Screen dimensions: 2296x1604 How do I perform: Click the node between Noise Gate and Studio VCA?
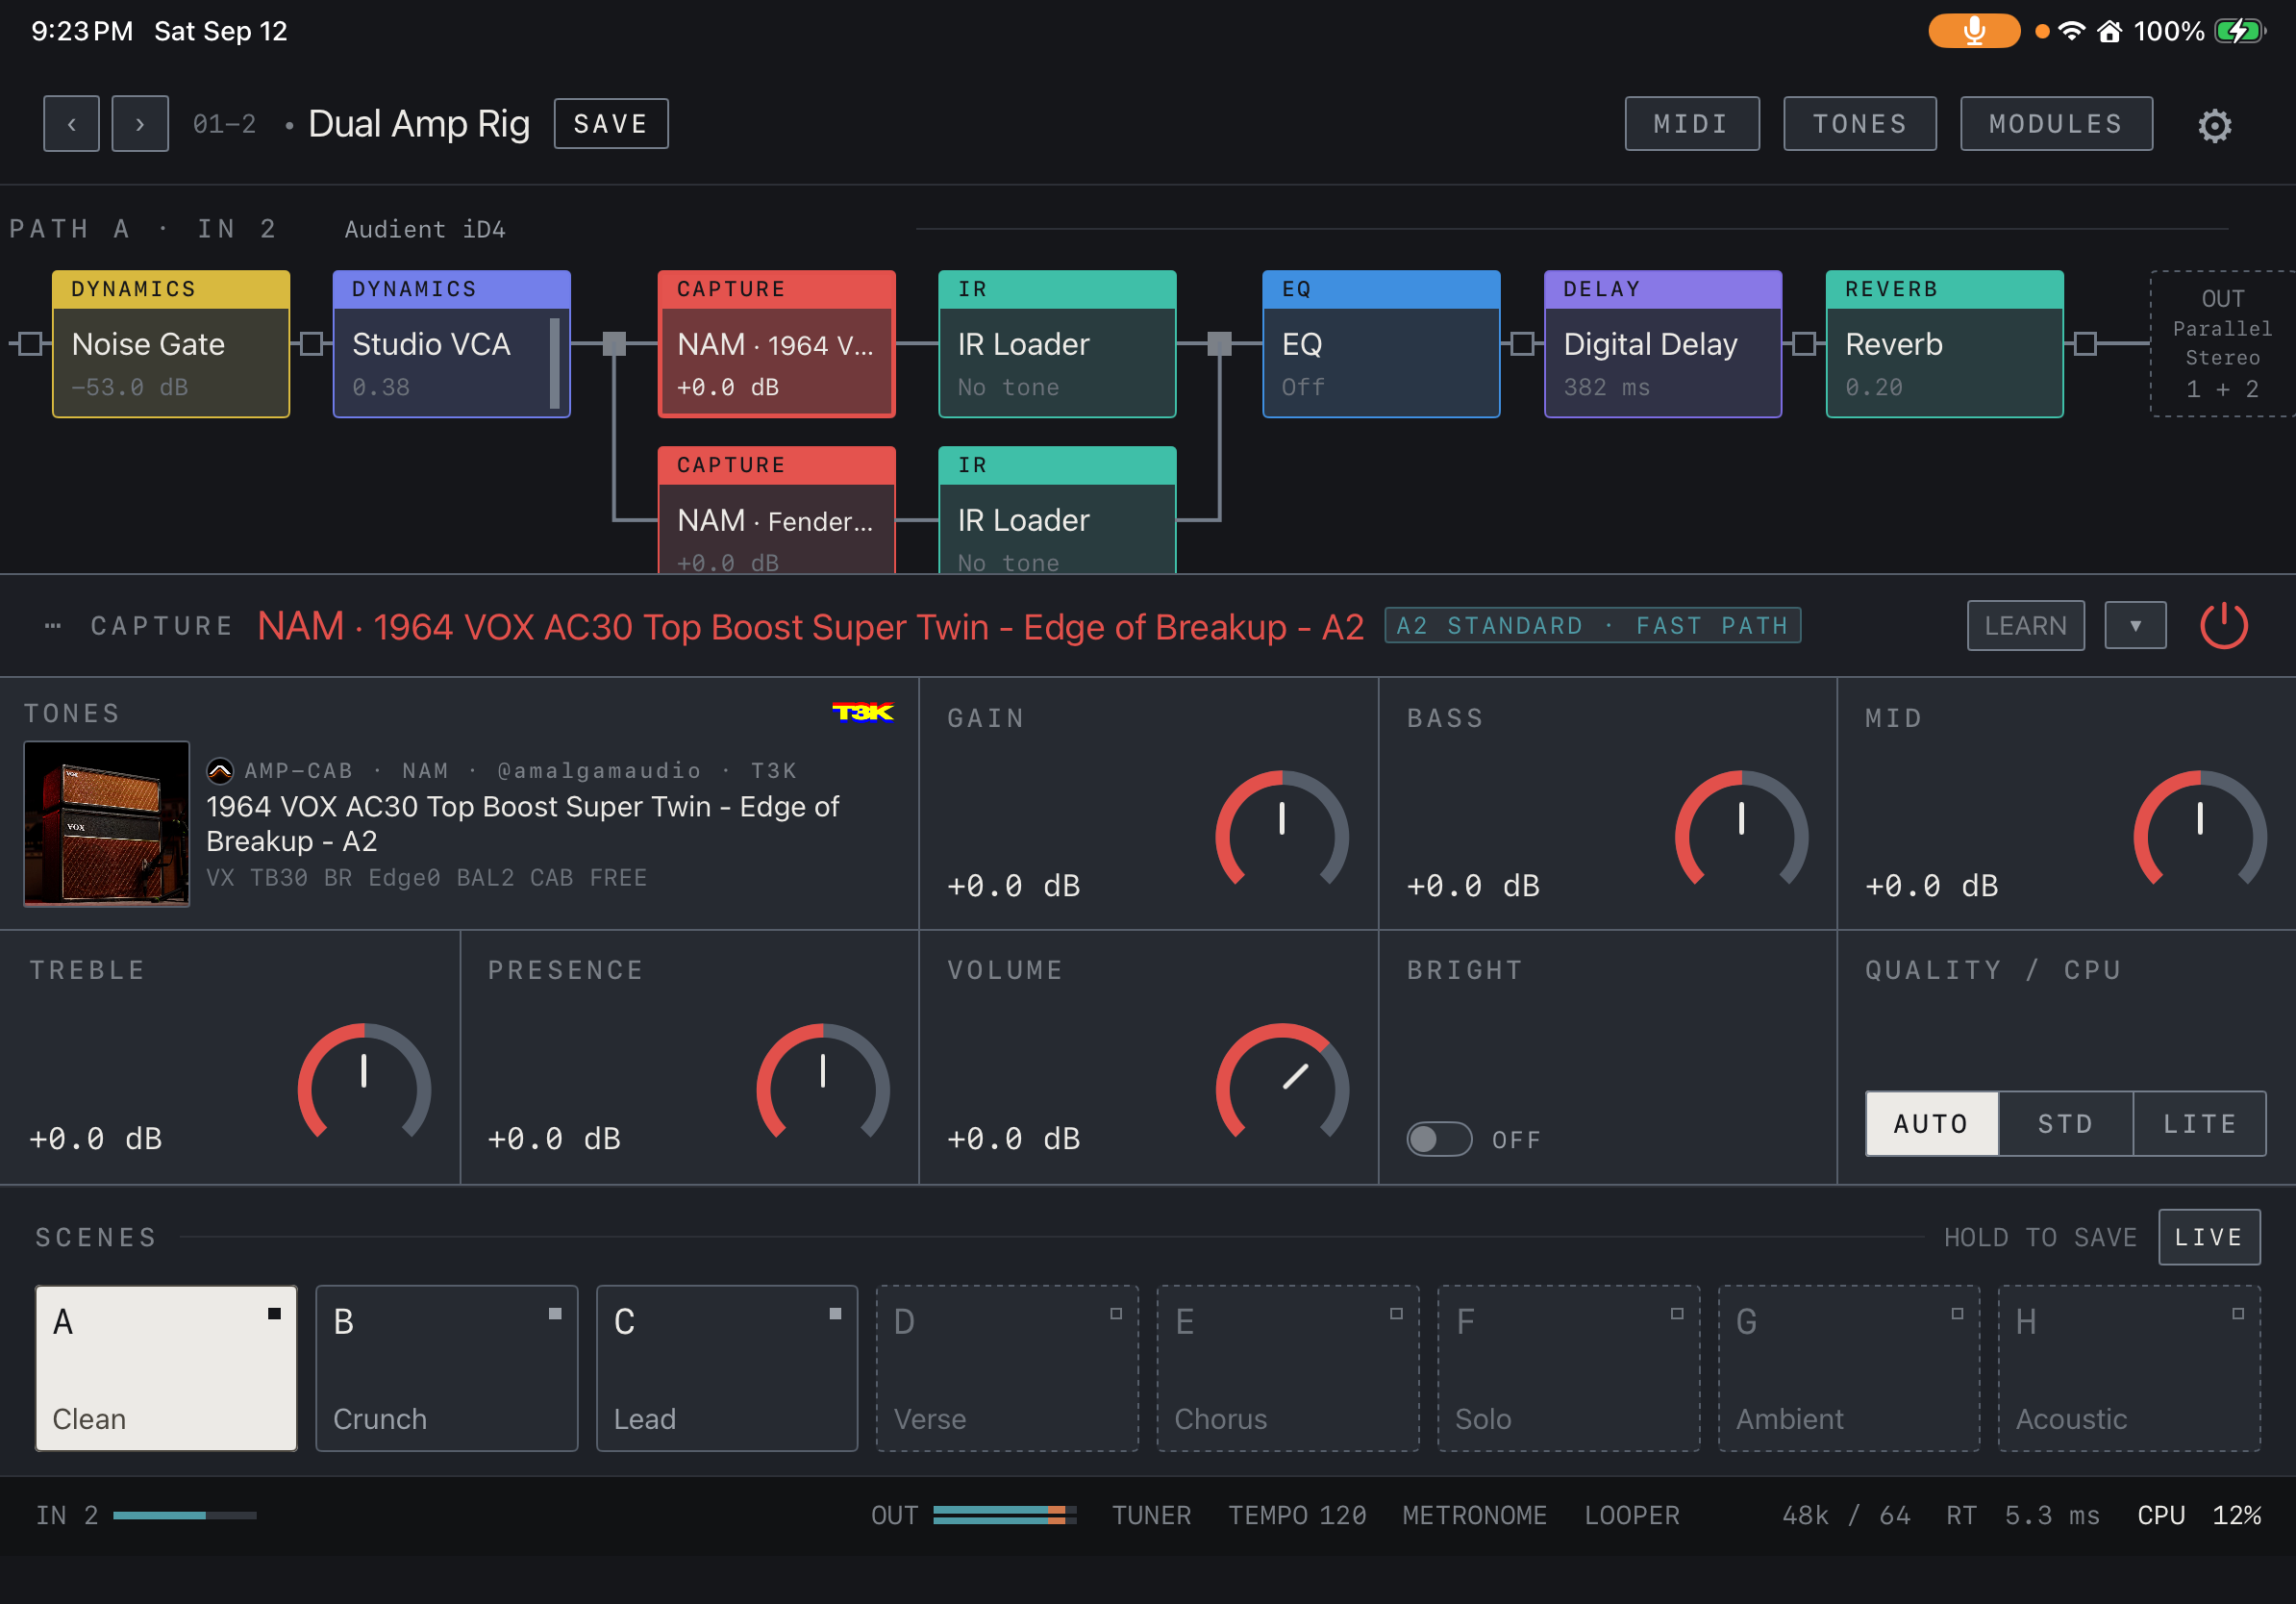click(x=312, y=344)
